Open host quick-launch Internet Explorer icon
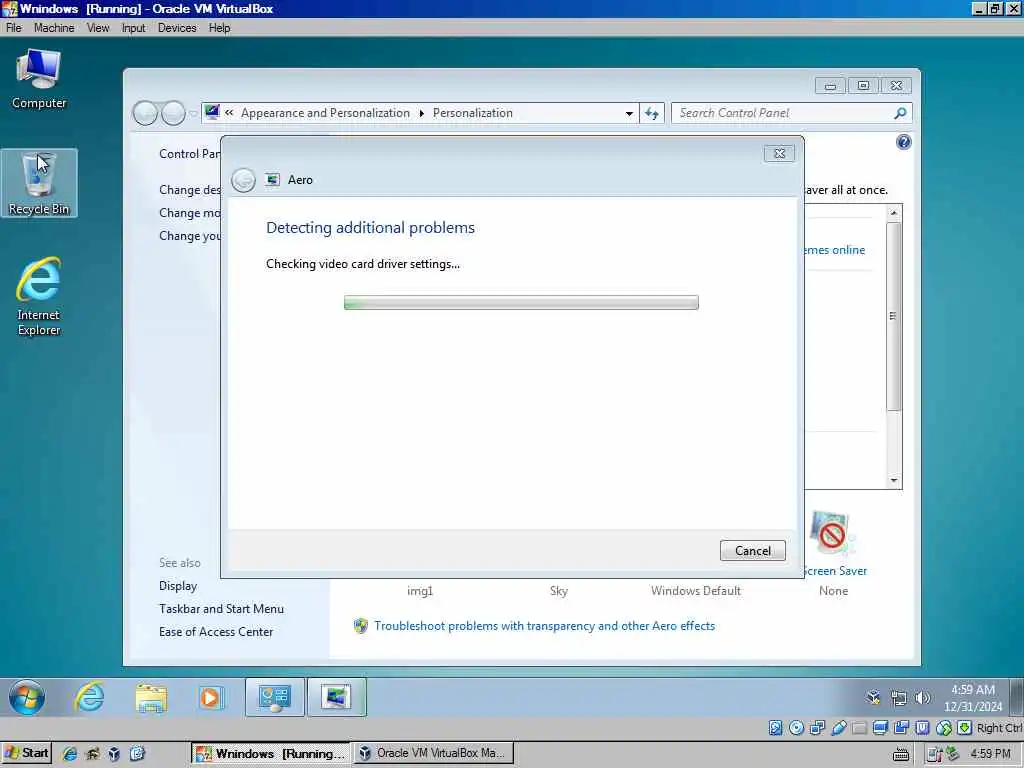The height and width of the screenshot is (768, 1024). 70,754
